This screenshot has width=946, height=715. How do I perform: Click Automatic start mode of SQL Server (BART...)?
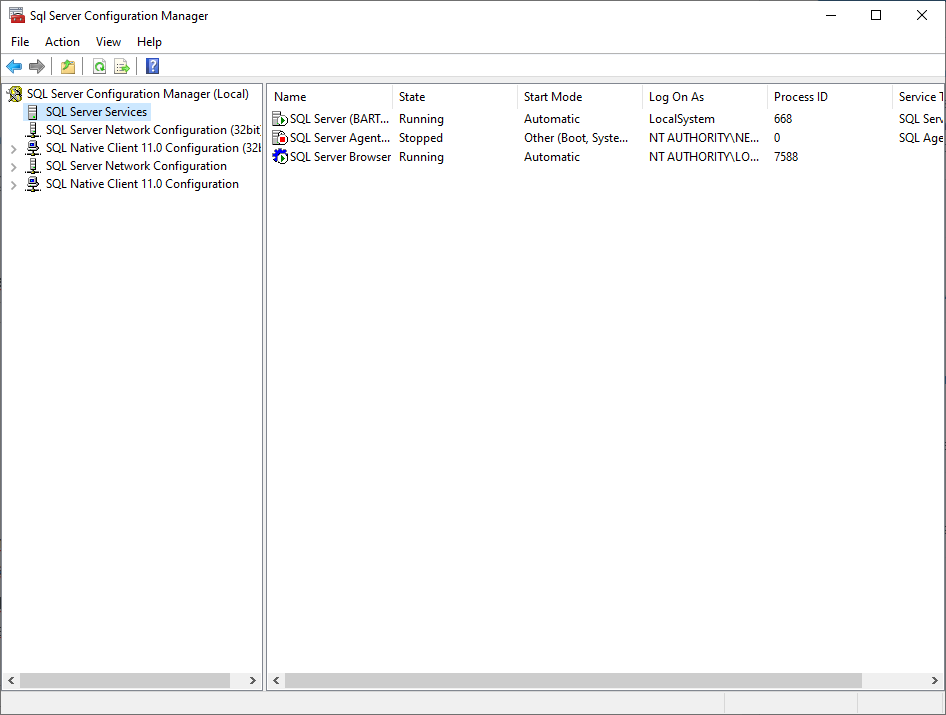pos(551,119)
